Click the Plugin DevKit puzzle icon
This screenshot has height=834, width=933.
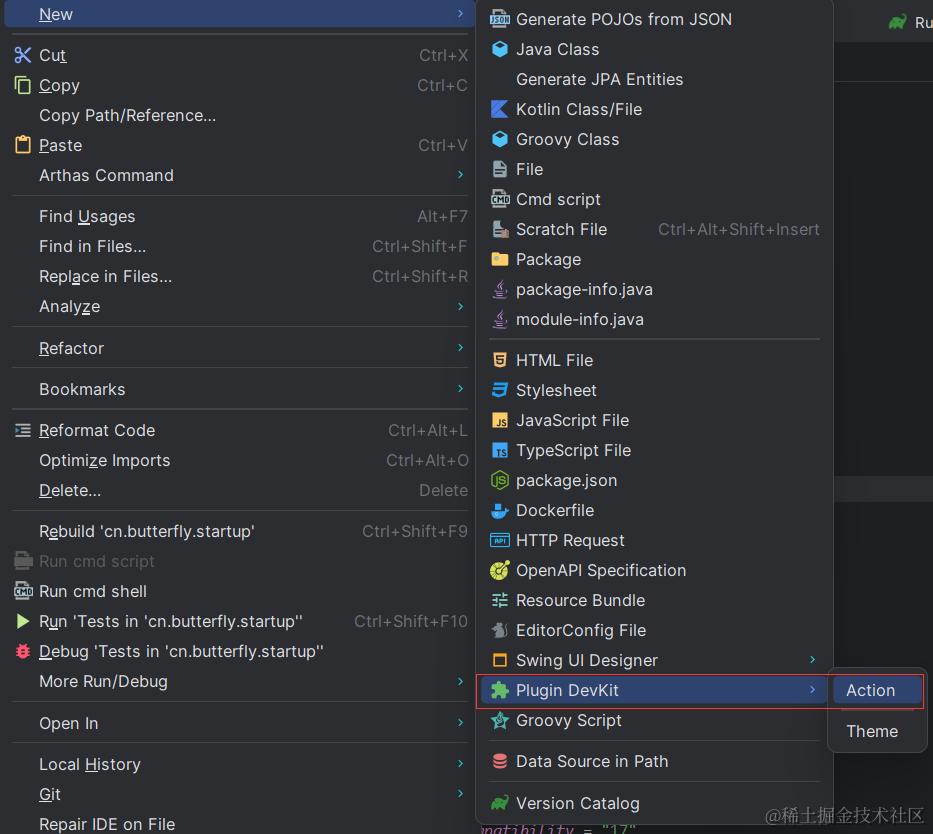click(x=500, y=690)
